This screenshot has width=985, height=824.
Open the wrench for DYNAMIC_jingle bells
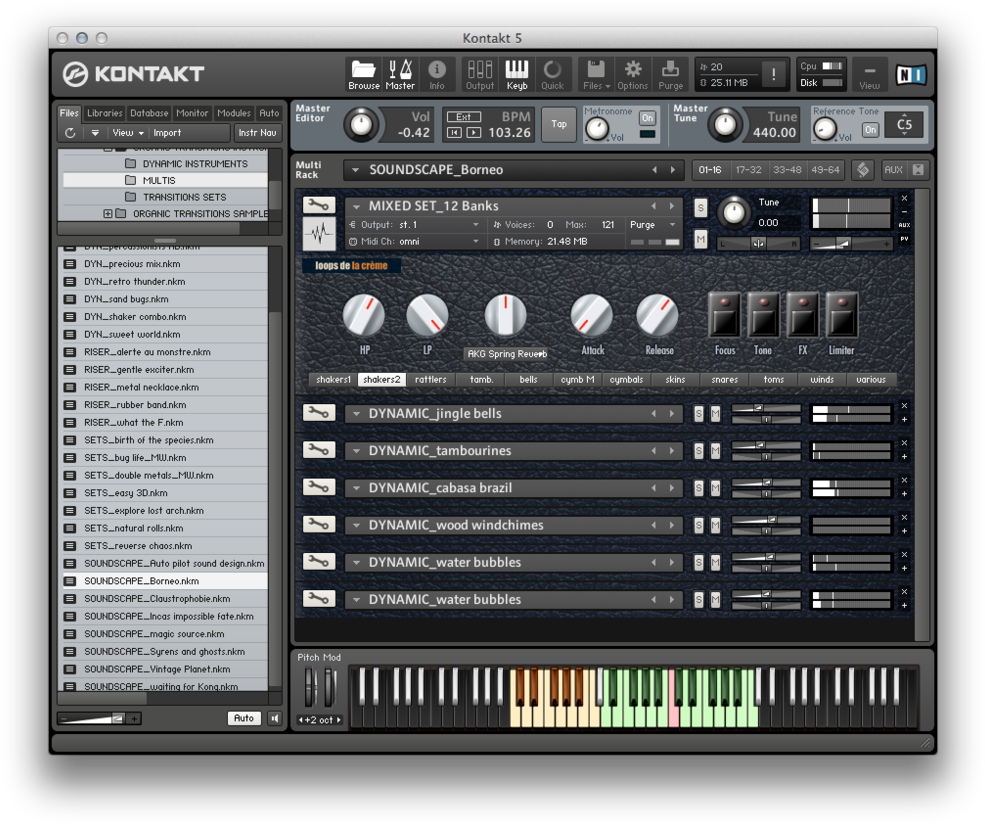[x=319, y=413]
